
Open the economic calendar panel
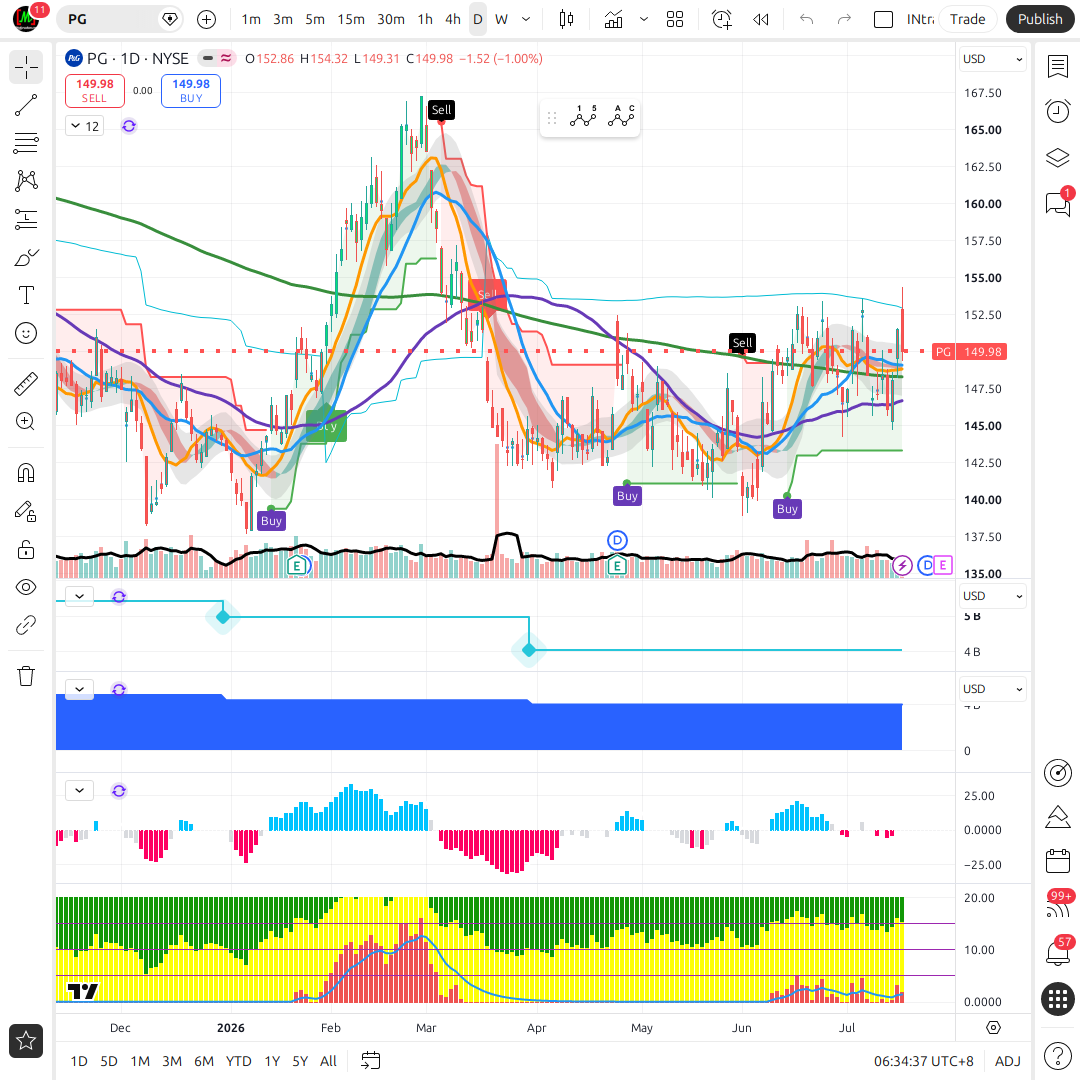pyautogui.click(x=1057, y=861)
